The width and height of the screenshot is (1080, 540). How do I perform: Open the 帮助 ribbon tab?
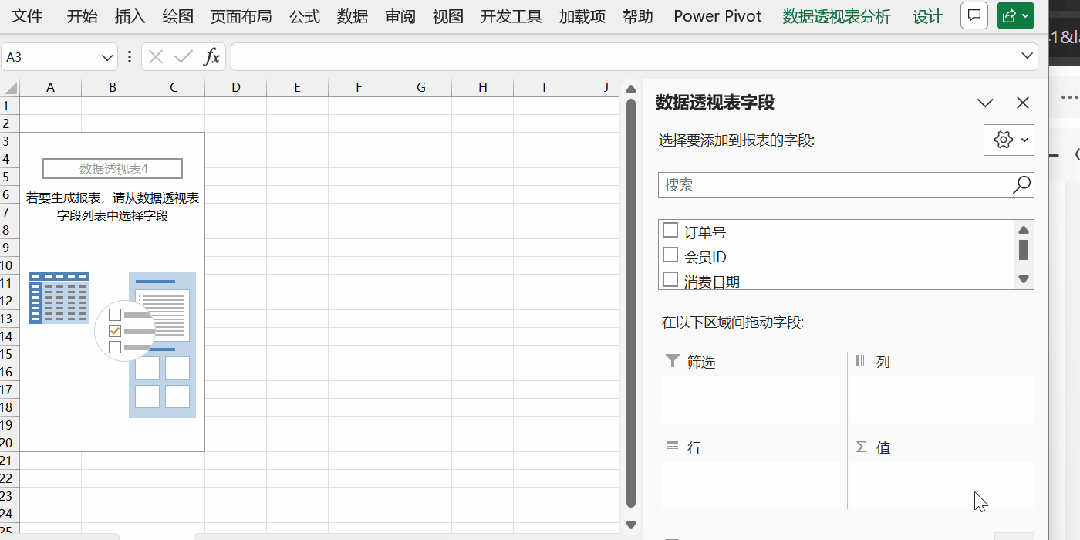click(638, 17)
